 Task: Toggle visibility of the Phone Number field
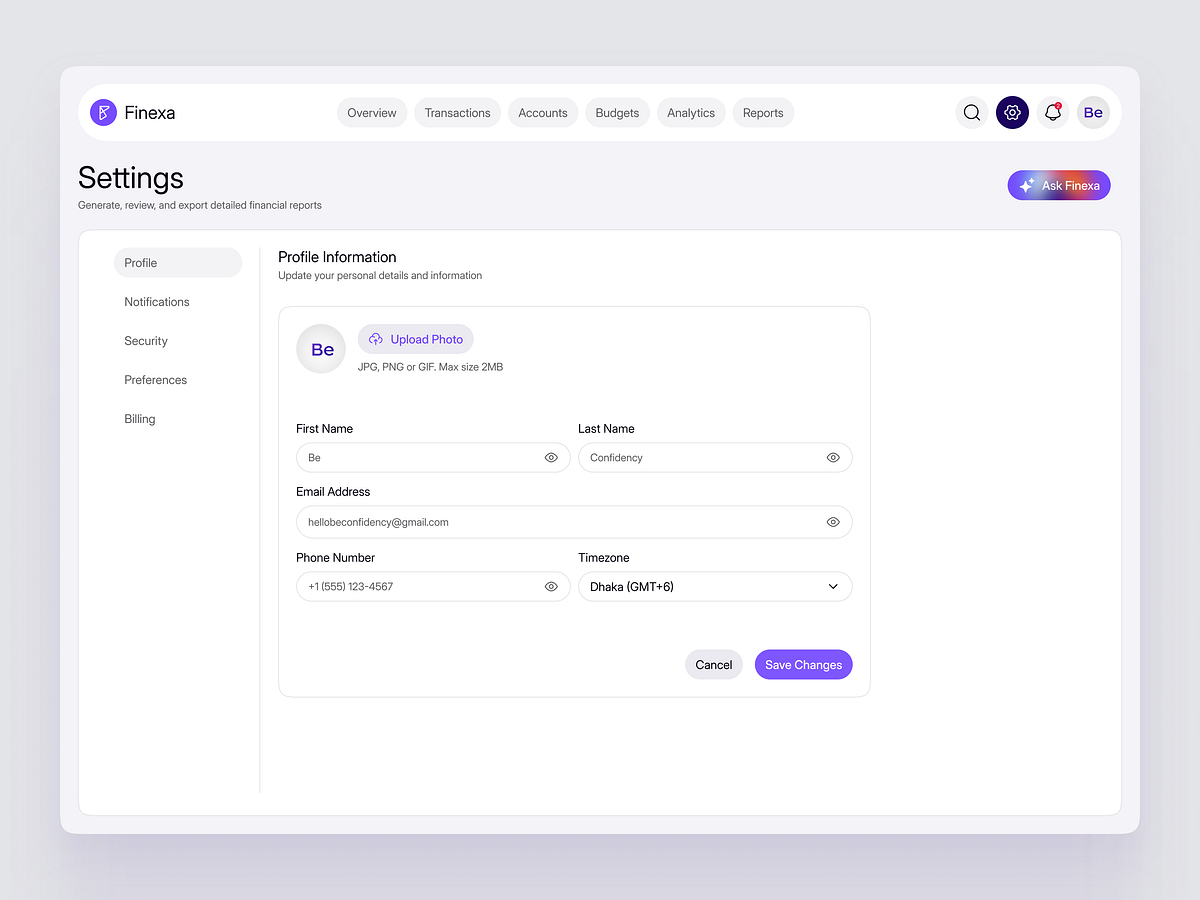[x=551, y=586]
